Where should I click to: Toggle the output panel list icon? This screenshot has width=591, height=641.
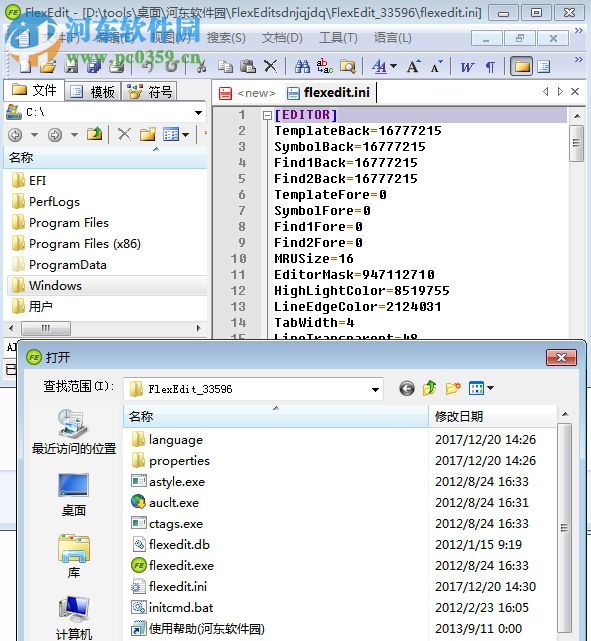click(544, 66)
